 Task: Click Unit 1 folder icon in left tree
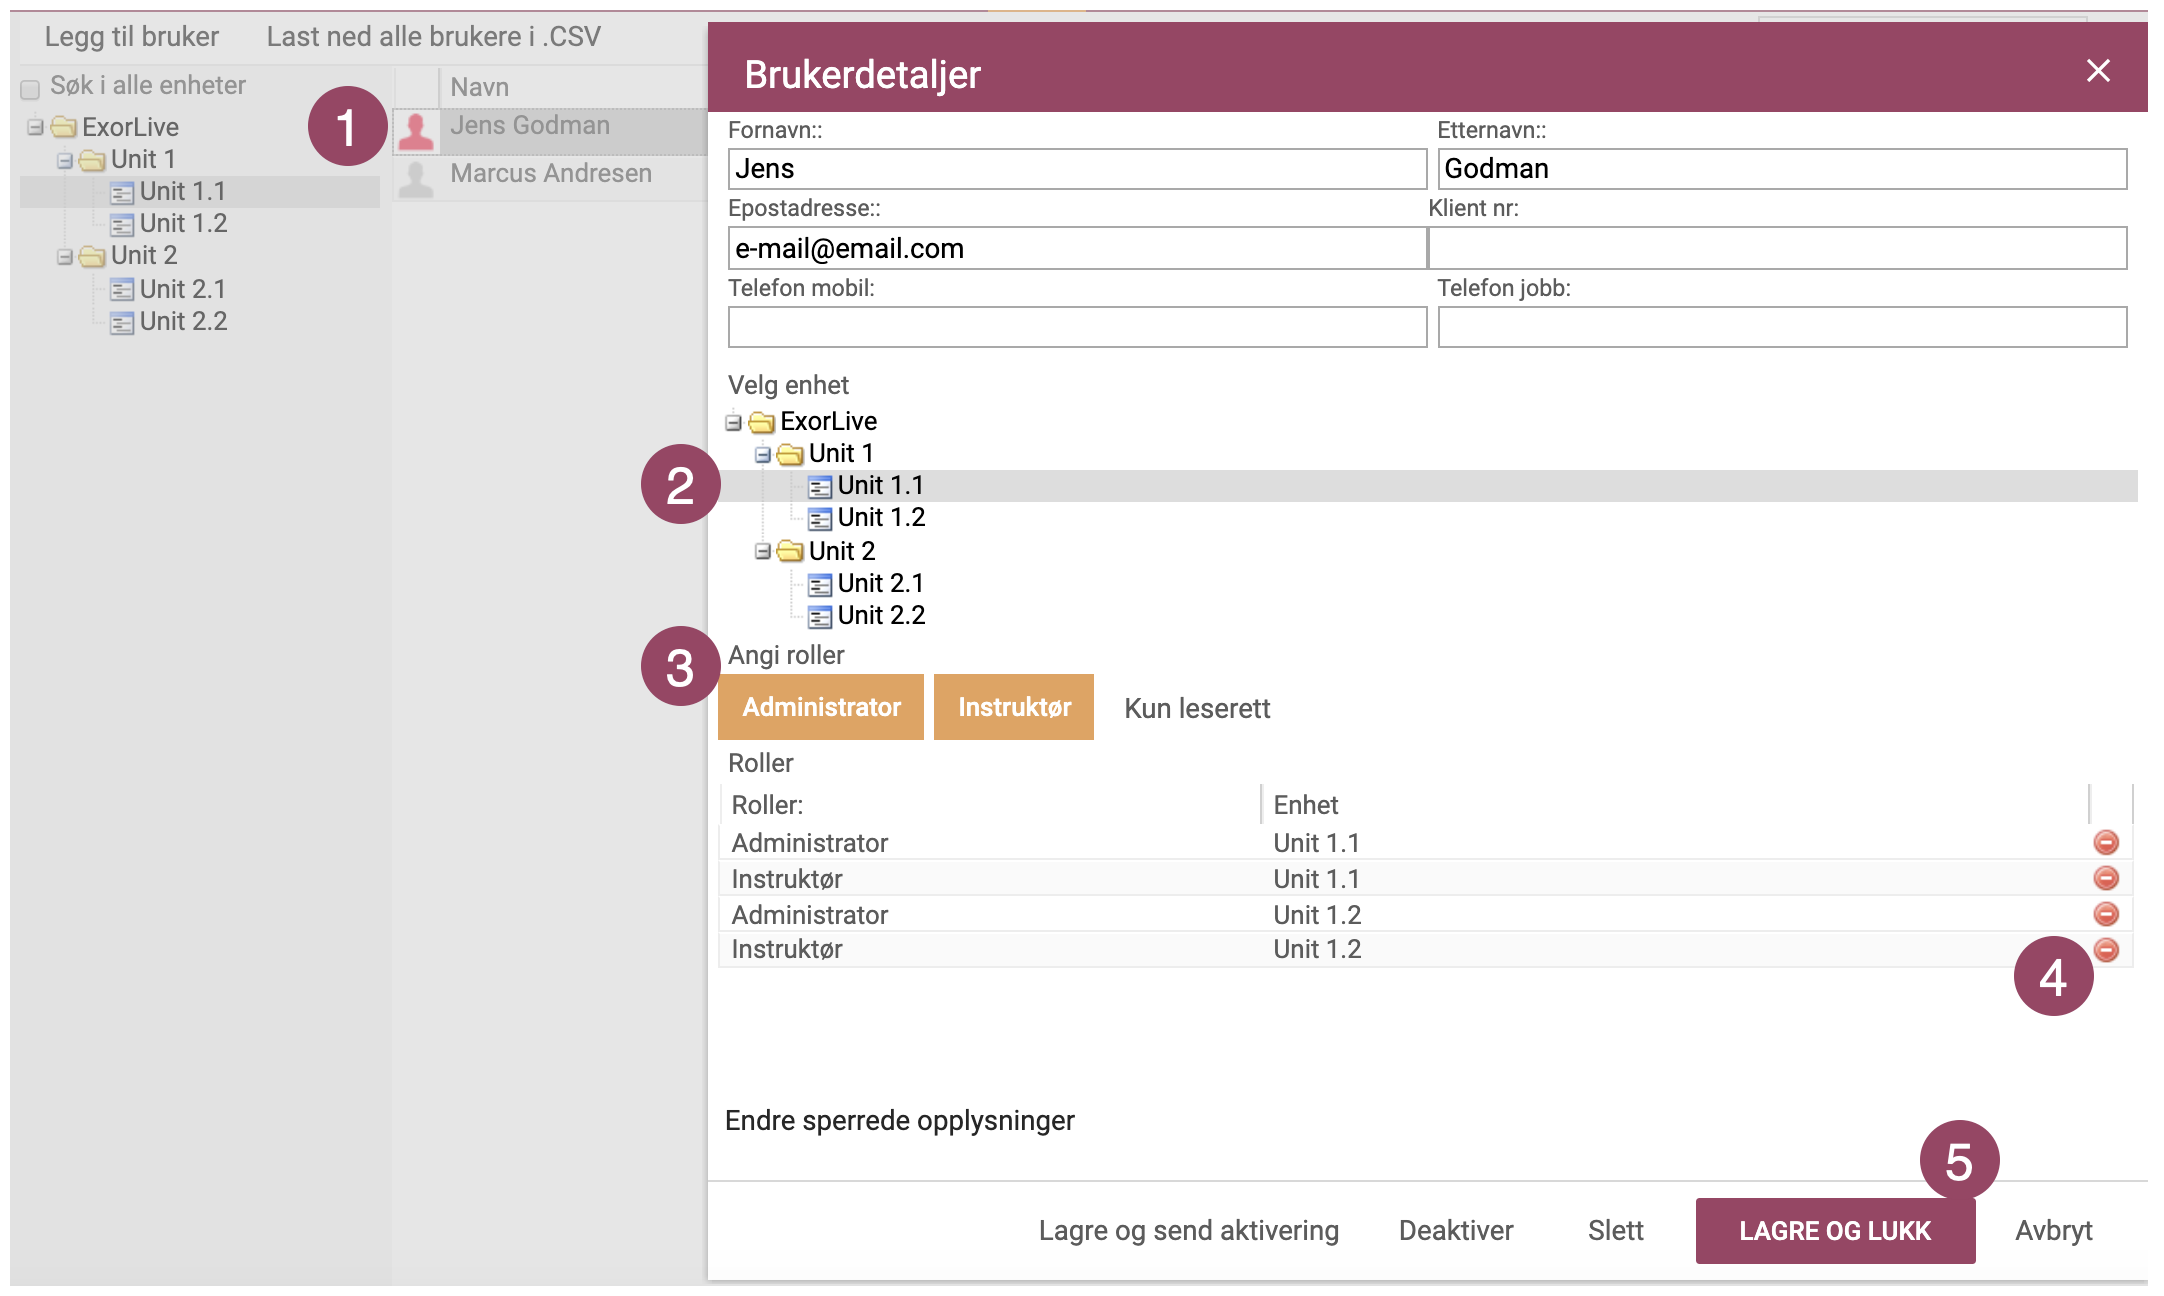tap(92, 160)
